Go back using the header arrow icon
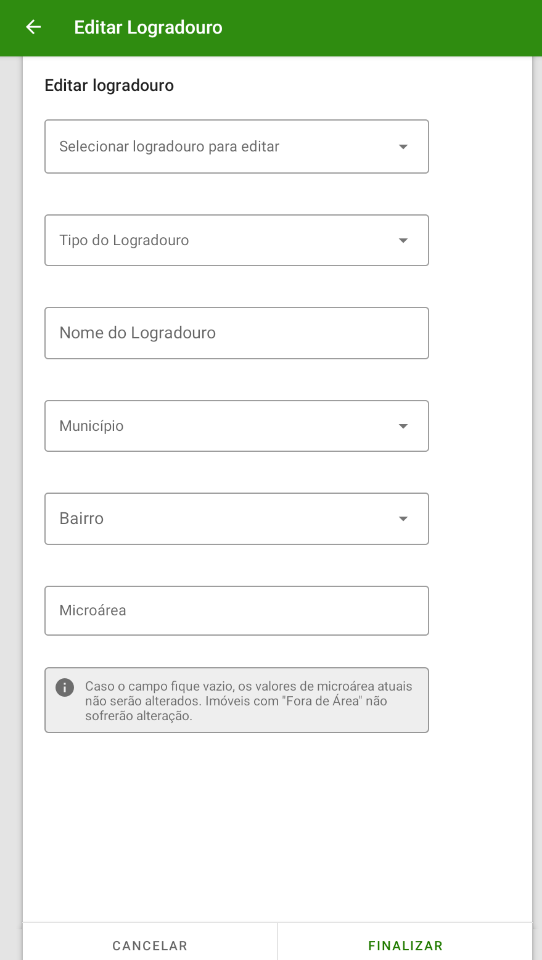The height and width of the screenshot is (960, 542). 33,27
